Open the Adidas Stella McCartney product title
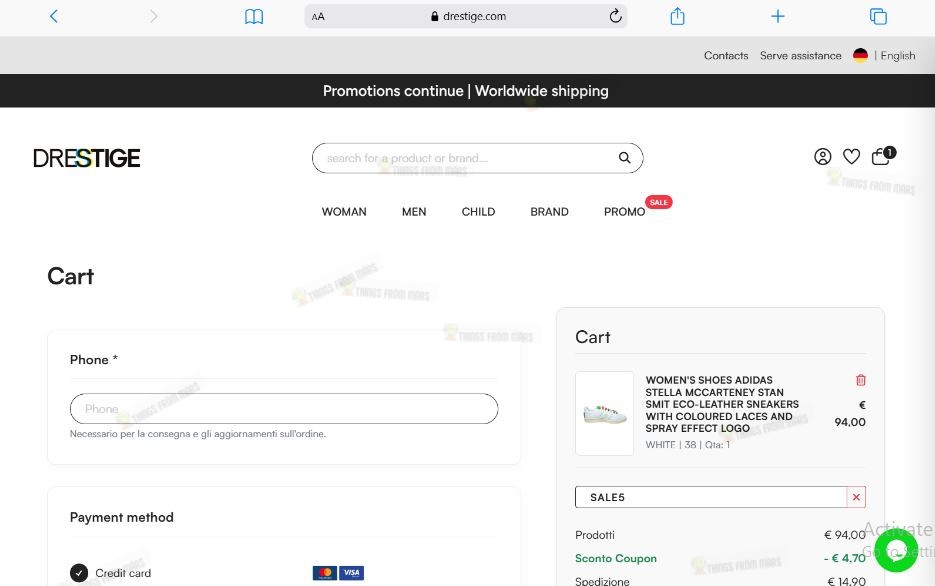 [722, 404]
